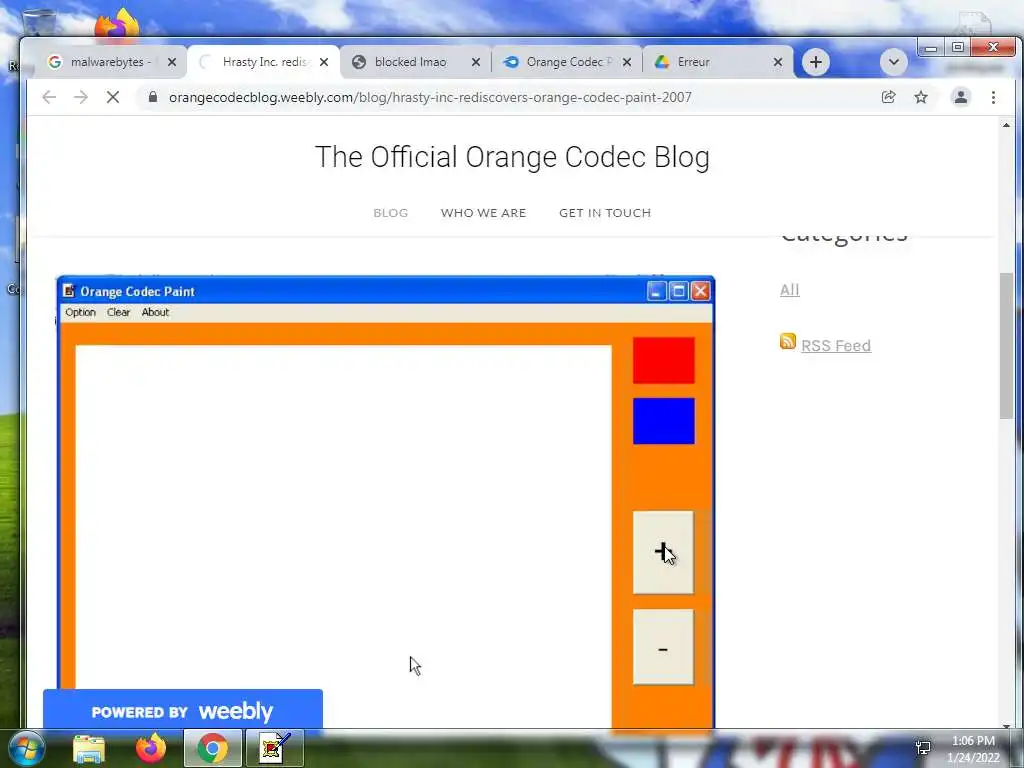Stop loading the page
Image resolution: width=1024 pixels, height=768 pixels.
point(113,97)
